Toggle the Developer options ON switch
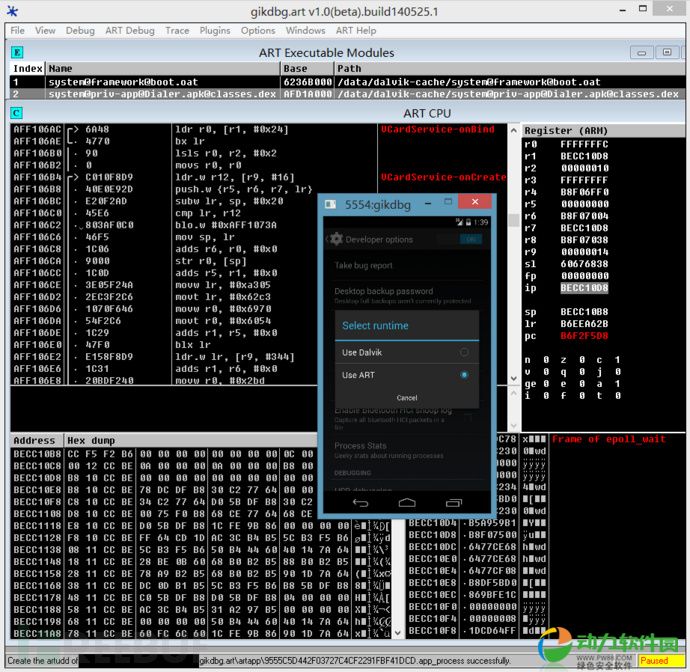 [x=470, y=239]
